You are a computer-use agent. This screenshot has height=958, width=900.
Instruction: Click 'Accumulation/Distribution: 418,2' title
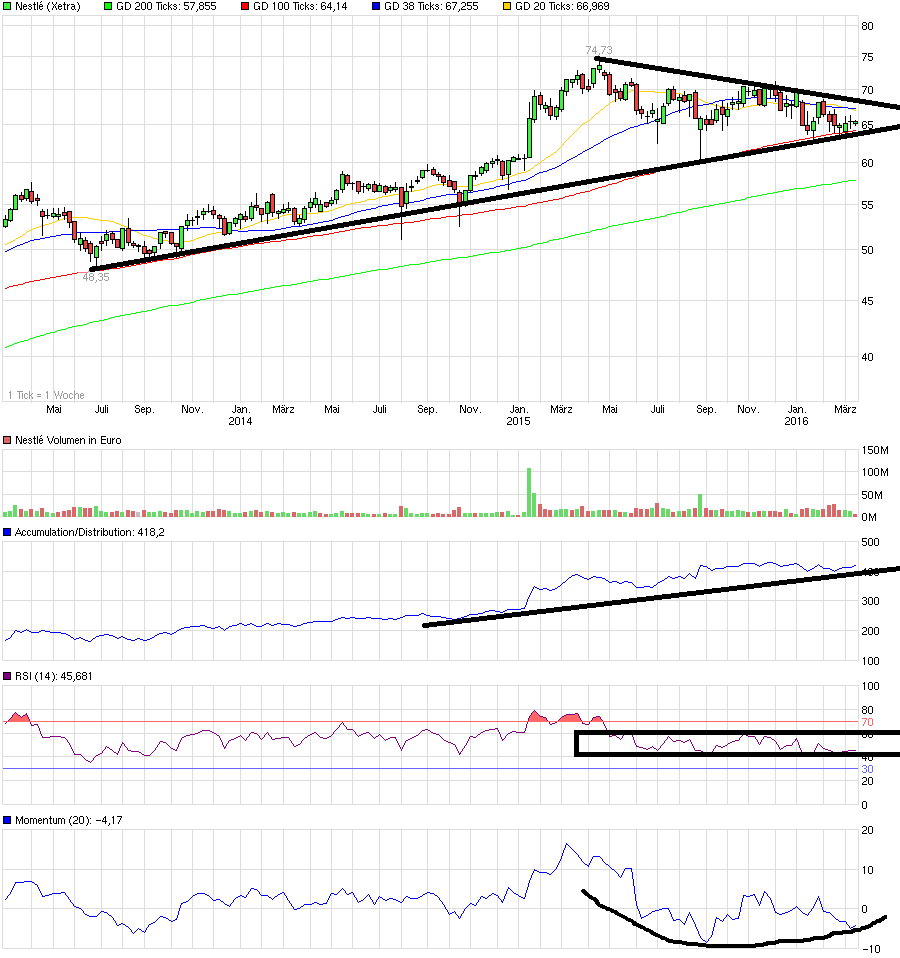tap(90, 533)
